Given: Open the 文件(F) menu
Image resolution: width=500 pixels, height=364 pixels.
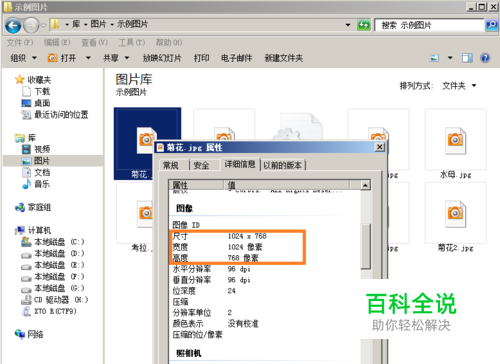Looking at the screenshot, I should click(x=20, y=43).
